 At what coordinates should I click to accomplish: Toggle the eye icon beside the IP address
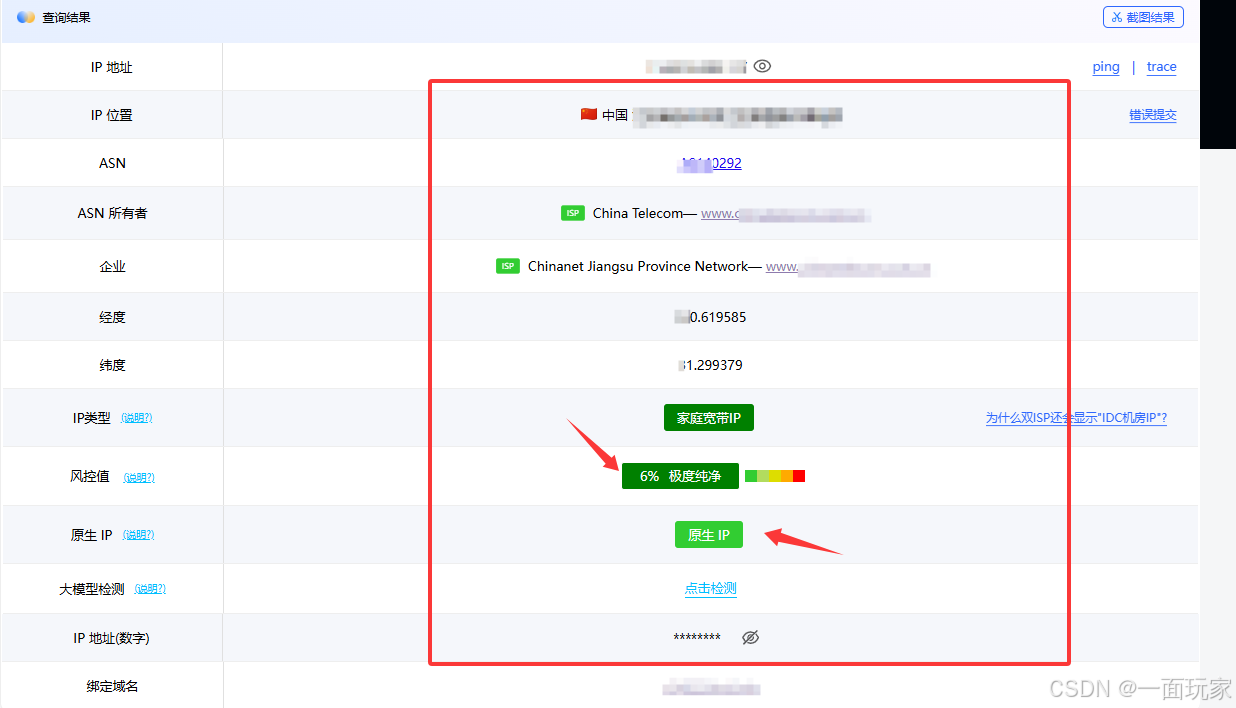click(762, 66)
